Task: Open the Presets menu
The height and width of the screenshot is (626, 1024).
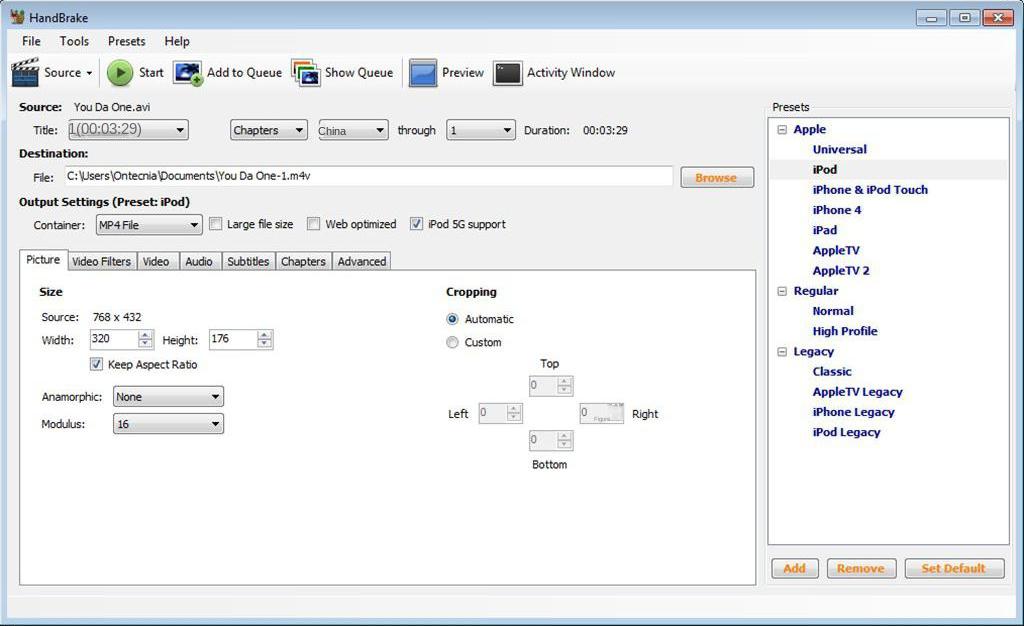Action: coord(126,41)
